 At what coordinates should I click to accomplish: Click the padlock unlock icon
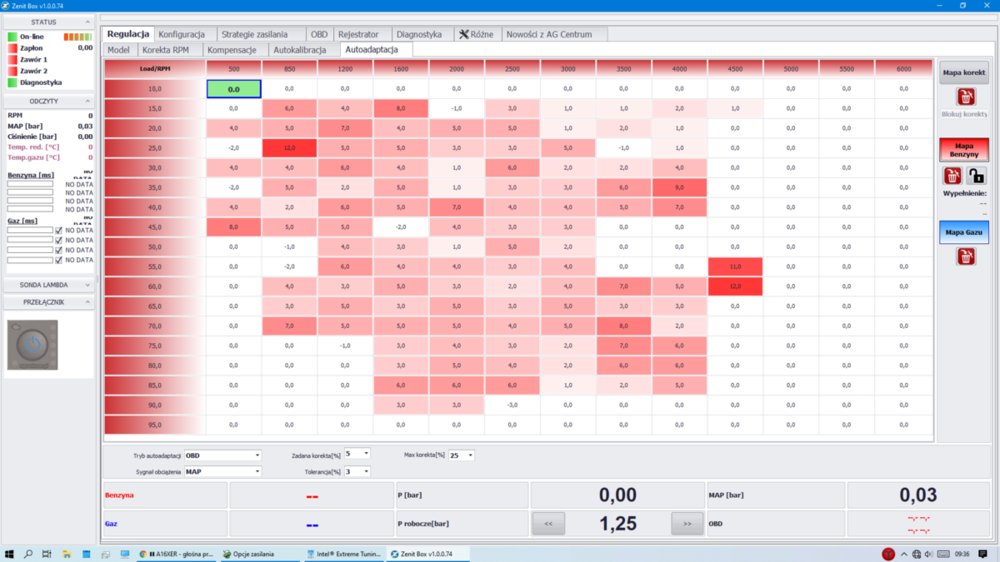[976, 176]
